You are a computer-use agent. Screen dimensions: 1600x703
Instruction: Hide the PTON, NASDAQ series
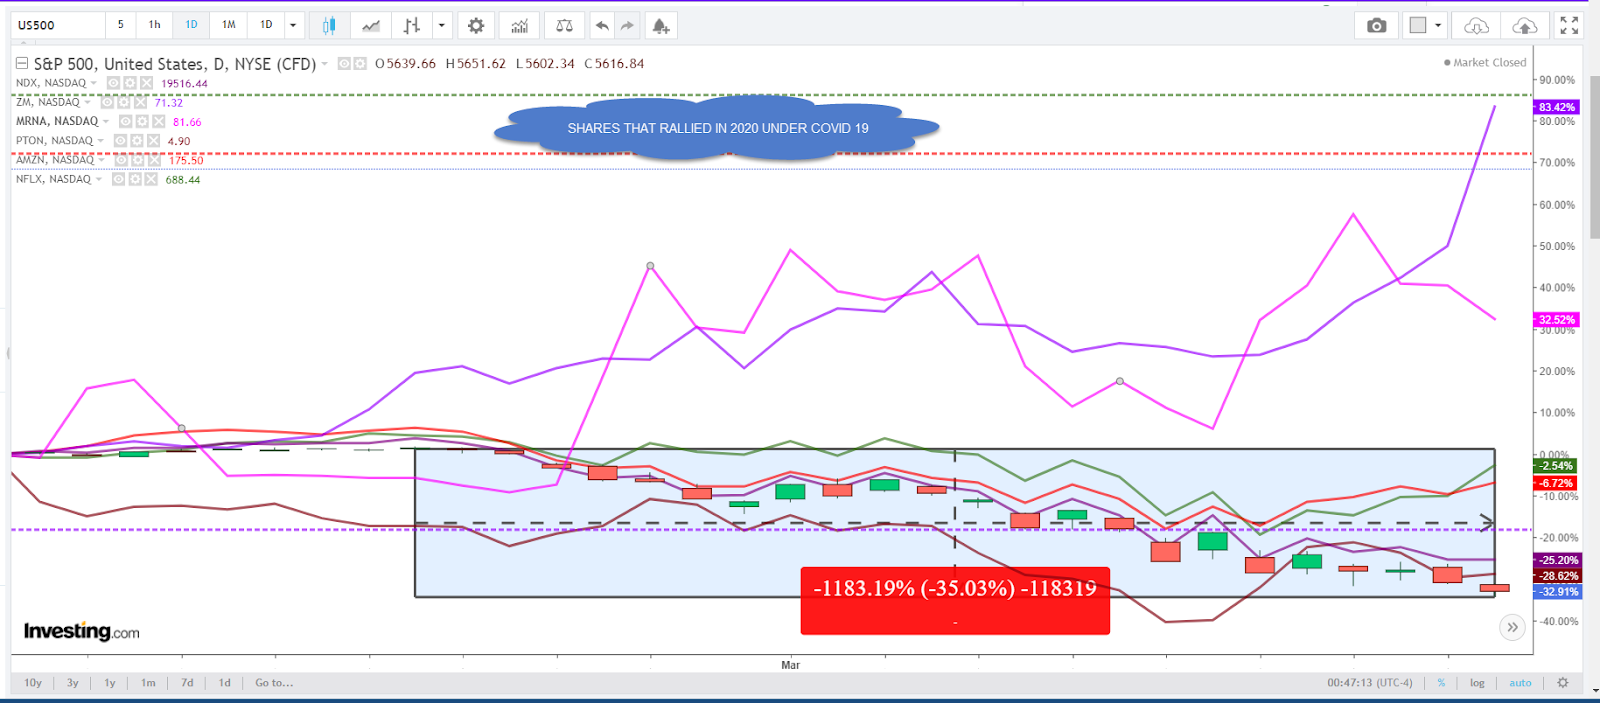click(120, 141)
